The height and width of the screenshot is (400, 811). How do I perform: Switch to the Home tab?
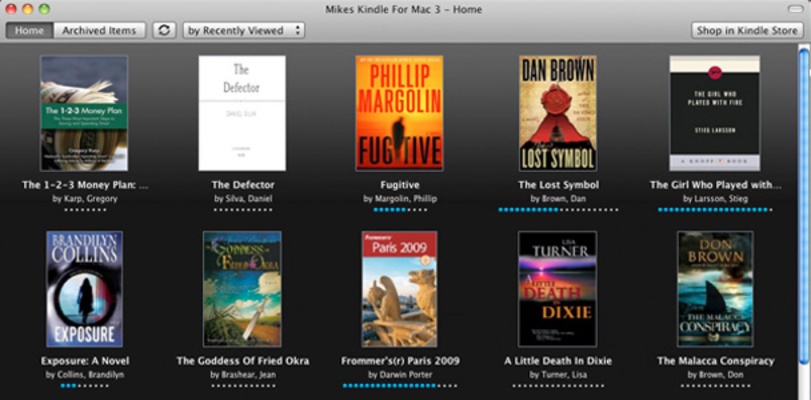29,31
